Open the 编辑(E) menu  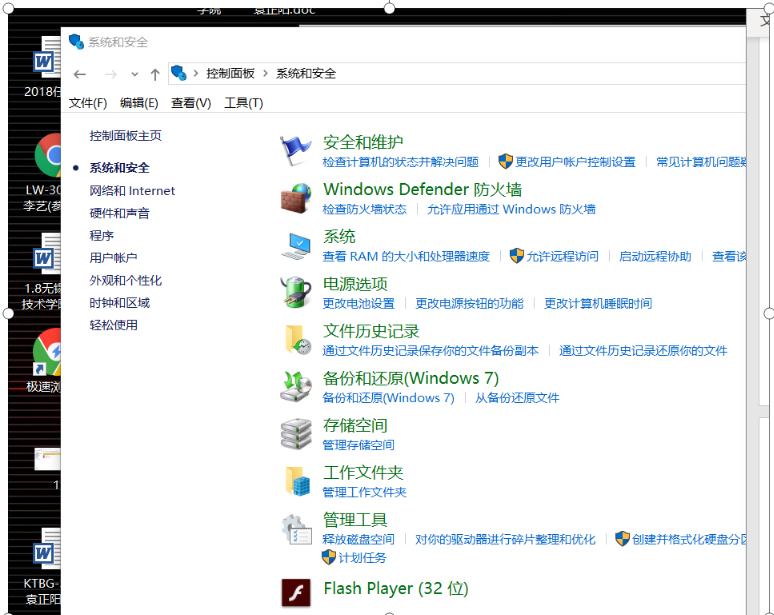139,103
